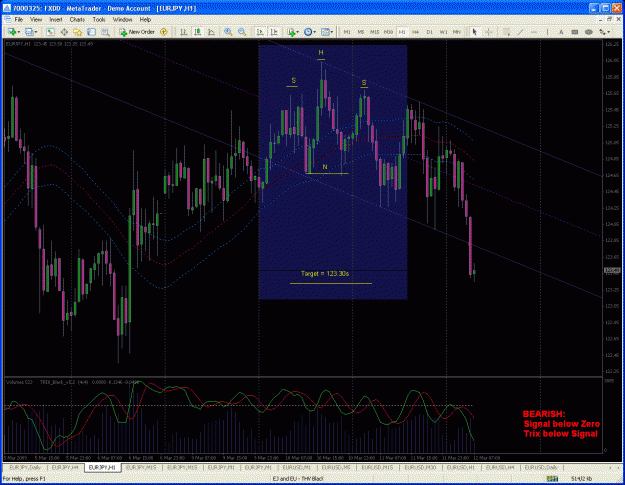Screen dimensions: 625x485
Task: Zoom out of the chart
Action: (242, 32)
